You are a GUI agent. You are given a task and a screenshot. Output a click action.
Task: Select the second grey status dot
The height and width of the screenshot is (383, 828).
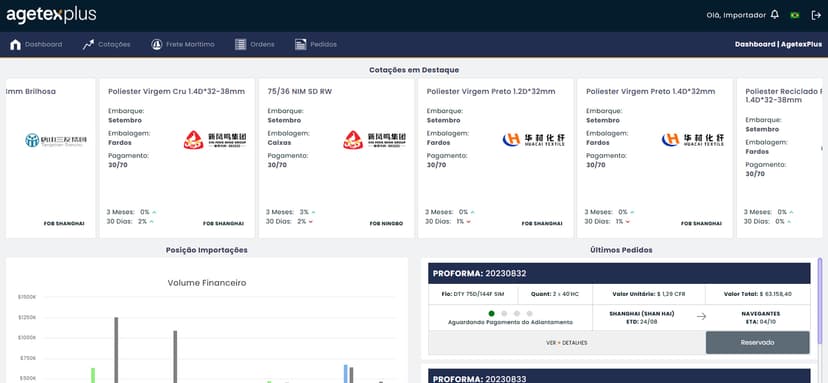tap(504, 313)
